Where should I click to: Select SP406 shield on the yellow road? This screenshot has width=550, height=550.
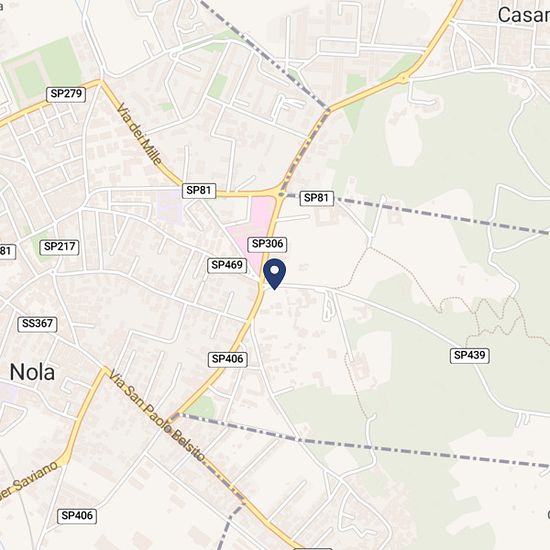point(228,360)
